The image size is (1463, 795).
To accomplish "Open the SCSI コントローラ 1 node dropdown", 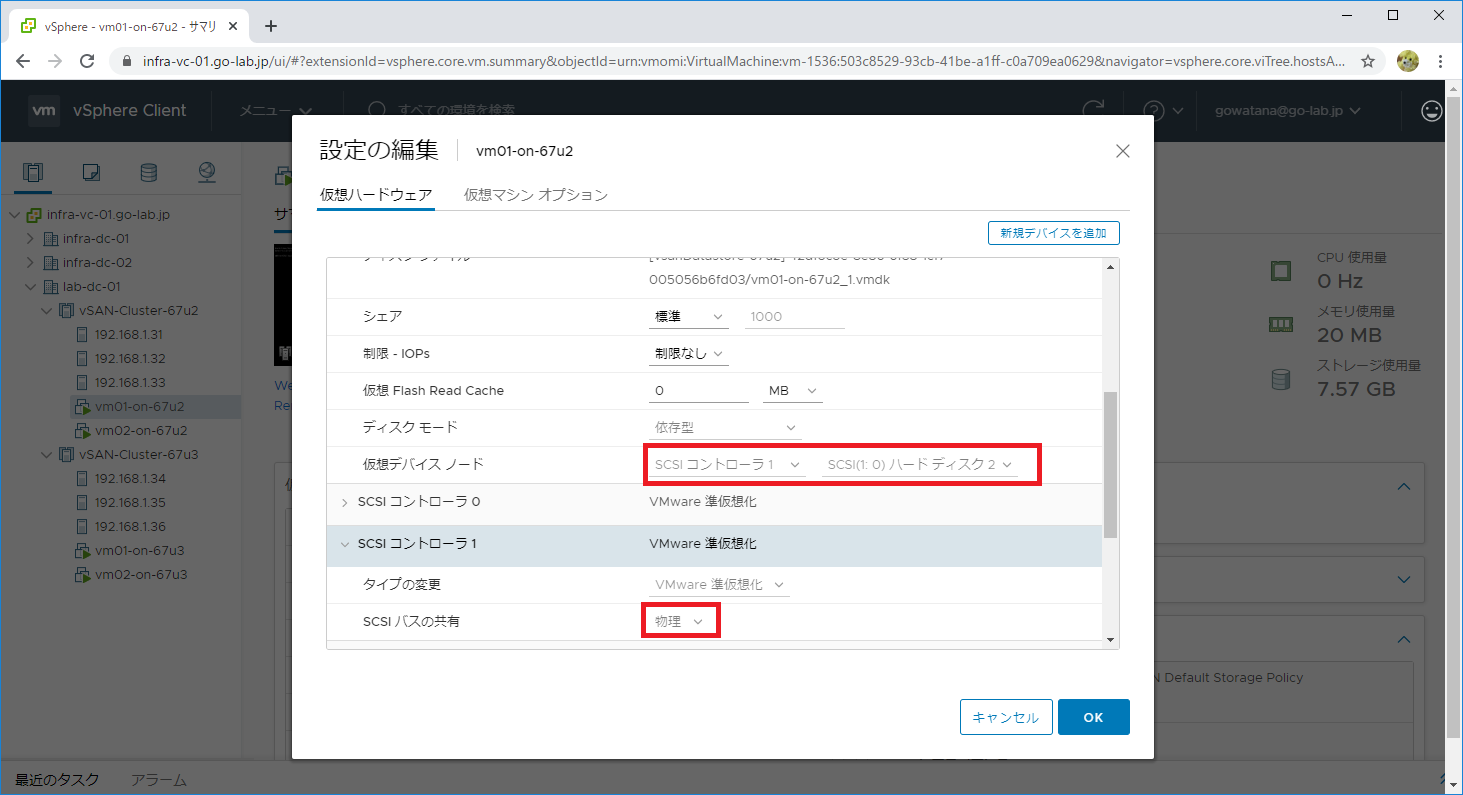I will coord(727,465).
